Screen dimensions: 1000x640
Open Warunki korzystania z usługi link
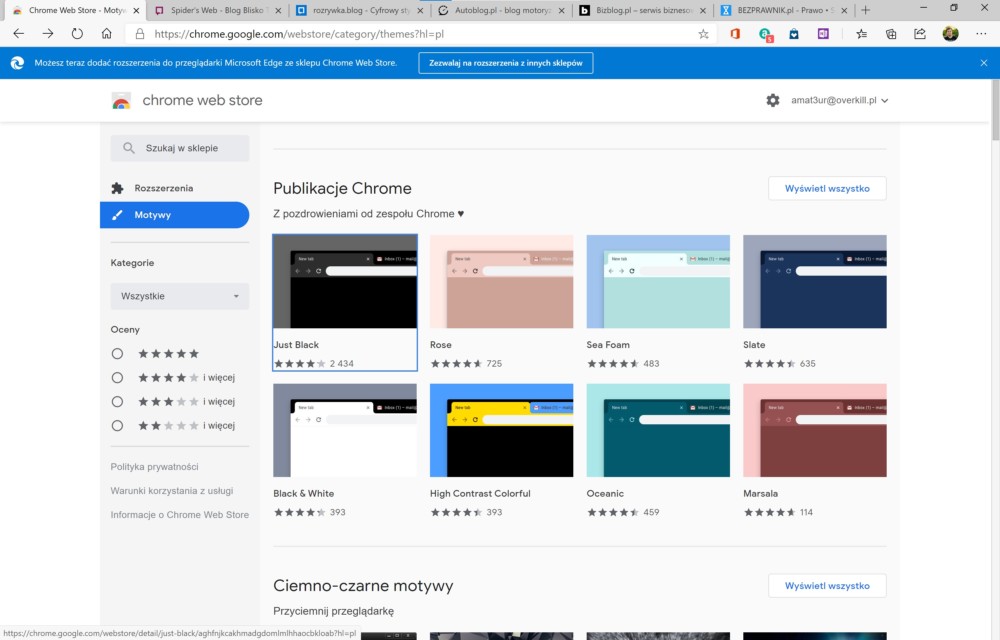[x=172, y=491]
